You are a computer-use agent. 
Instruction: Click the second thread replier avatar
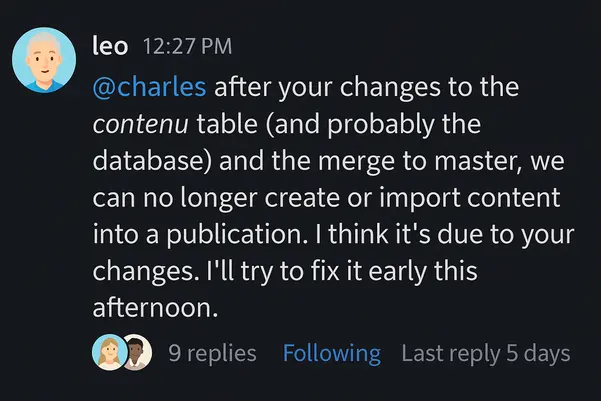[x=136, y=353]
